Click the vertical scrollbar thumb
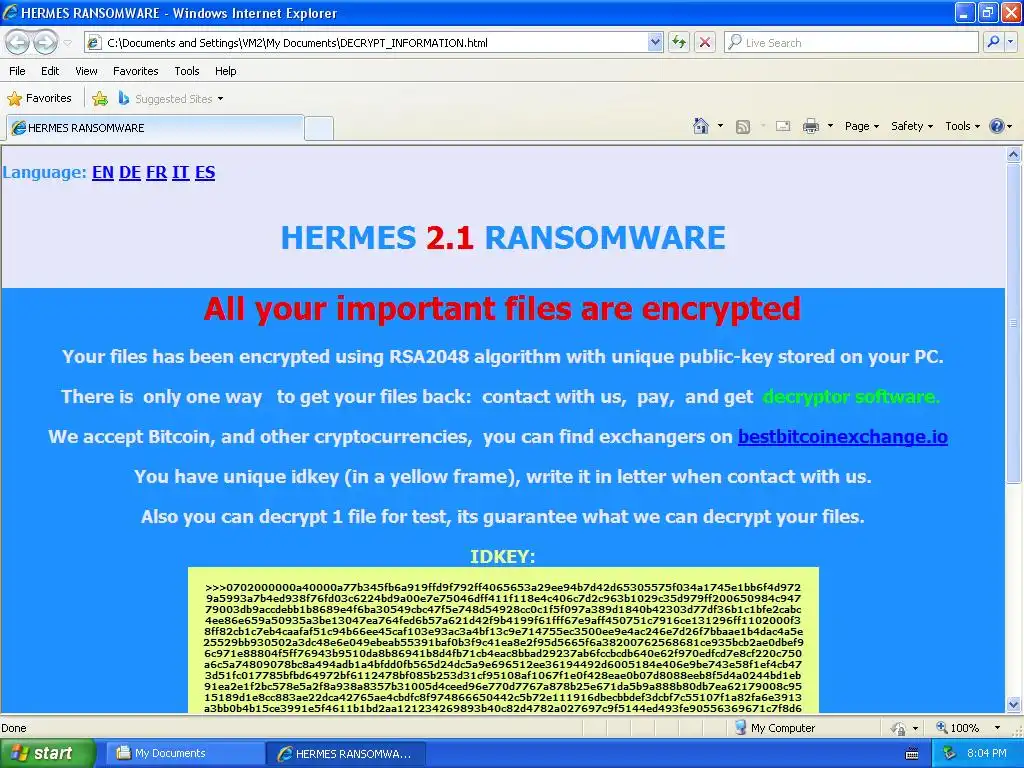This screenshot has height=768, width=1024. click(1014, 323)
